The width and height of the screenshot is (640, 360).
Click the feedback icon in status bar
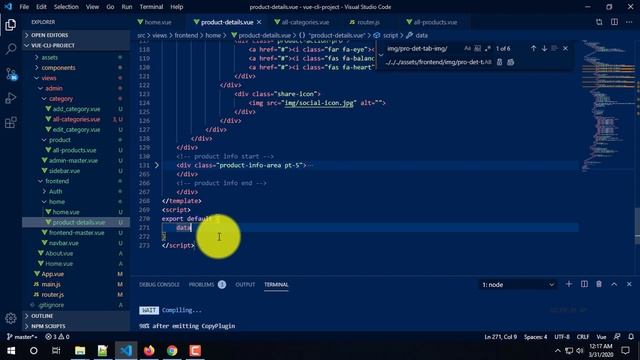(617, 337)
